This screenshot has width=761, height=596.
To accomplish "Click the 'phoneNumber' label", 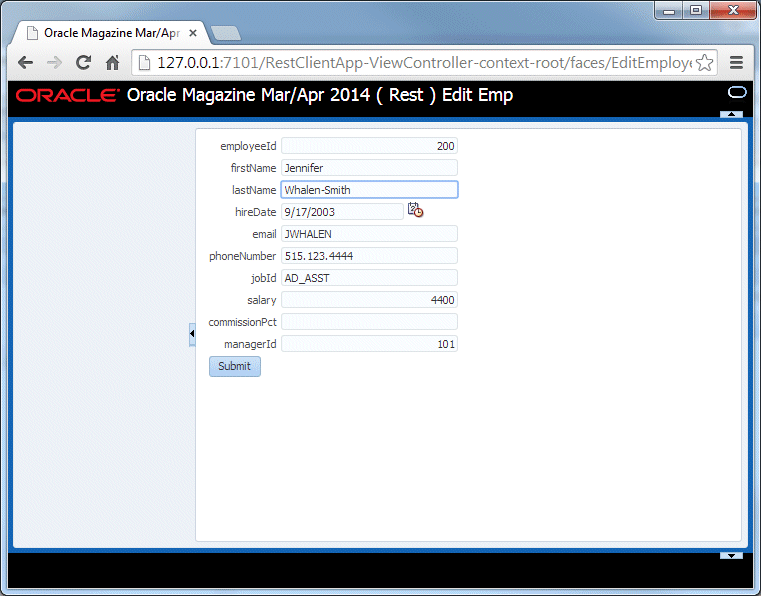I will (242, 256).
